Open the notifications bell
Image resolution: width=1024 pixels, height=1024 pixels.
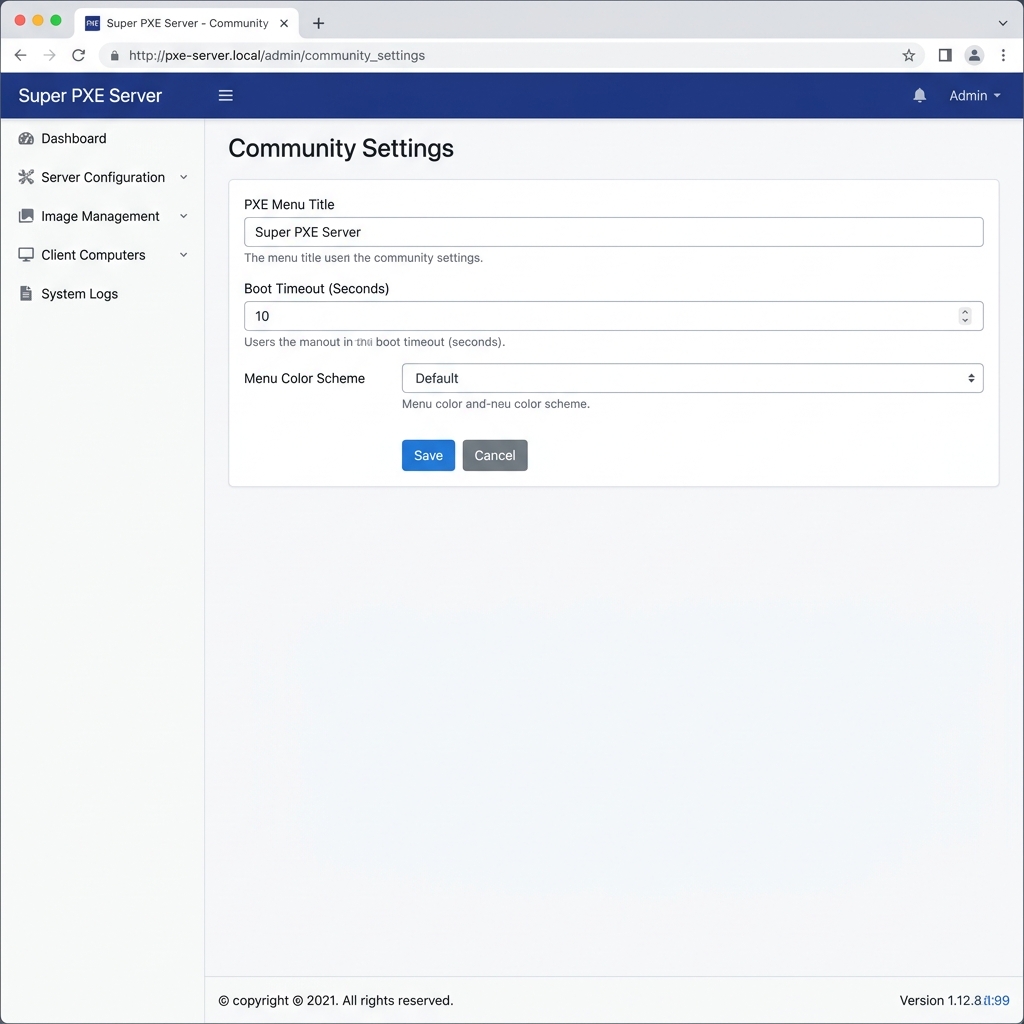[920, 95]
